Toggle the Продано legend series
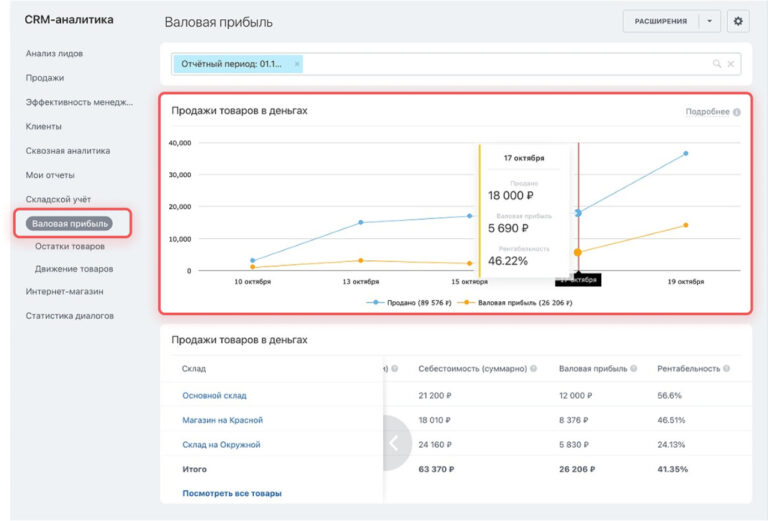This screenshot has width=768, height=521. pyautogui.click(x=408, y=303)
